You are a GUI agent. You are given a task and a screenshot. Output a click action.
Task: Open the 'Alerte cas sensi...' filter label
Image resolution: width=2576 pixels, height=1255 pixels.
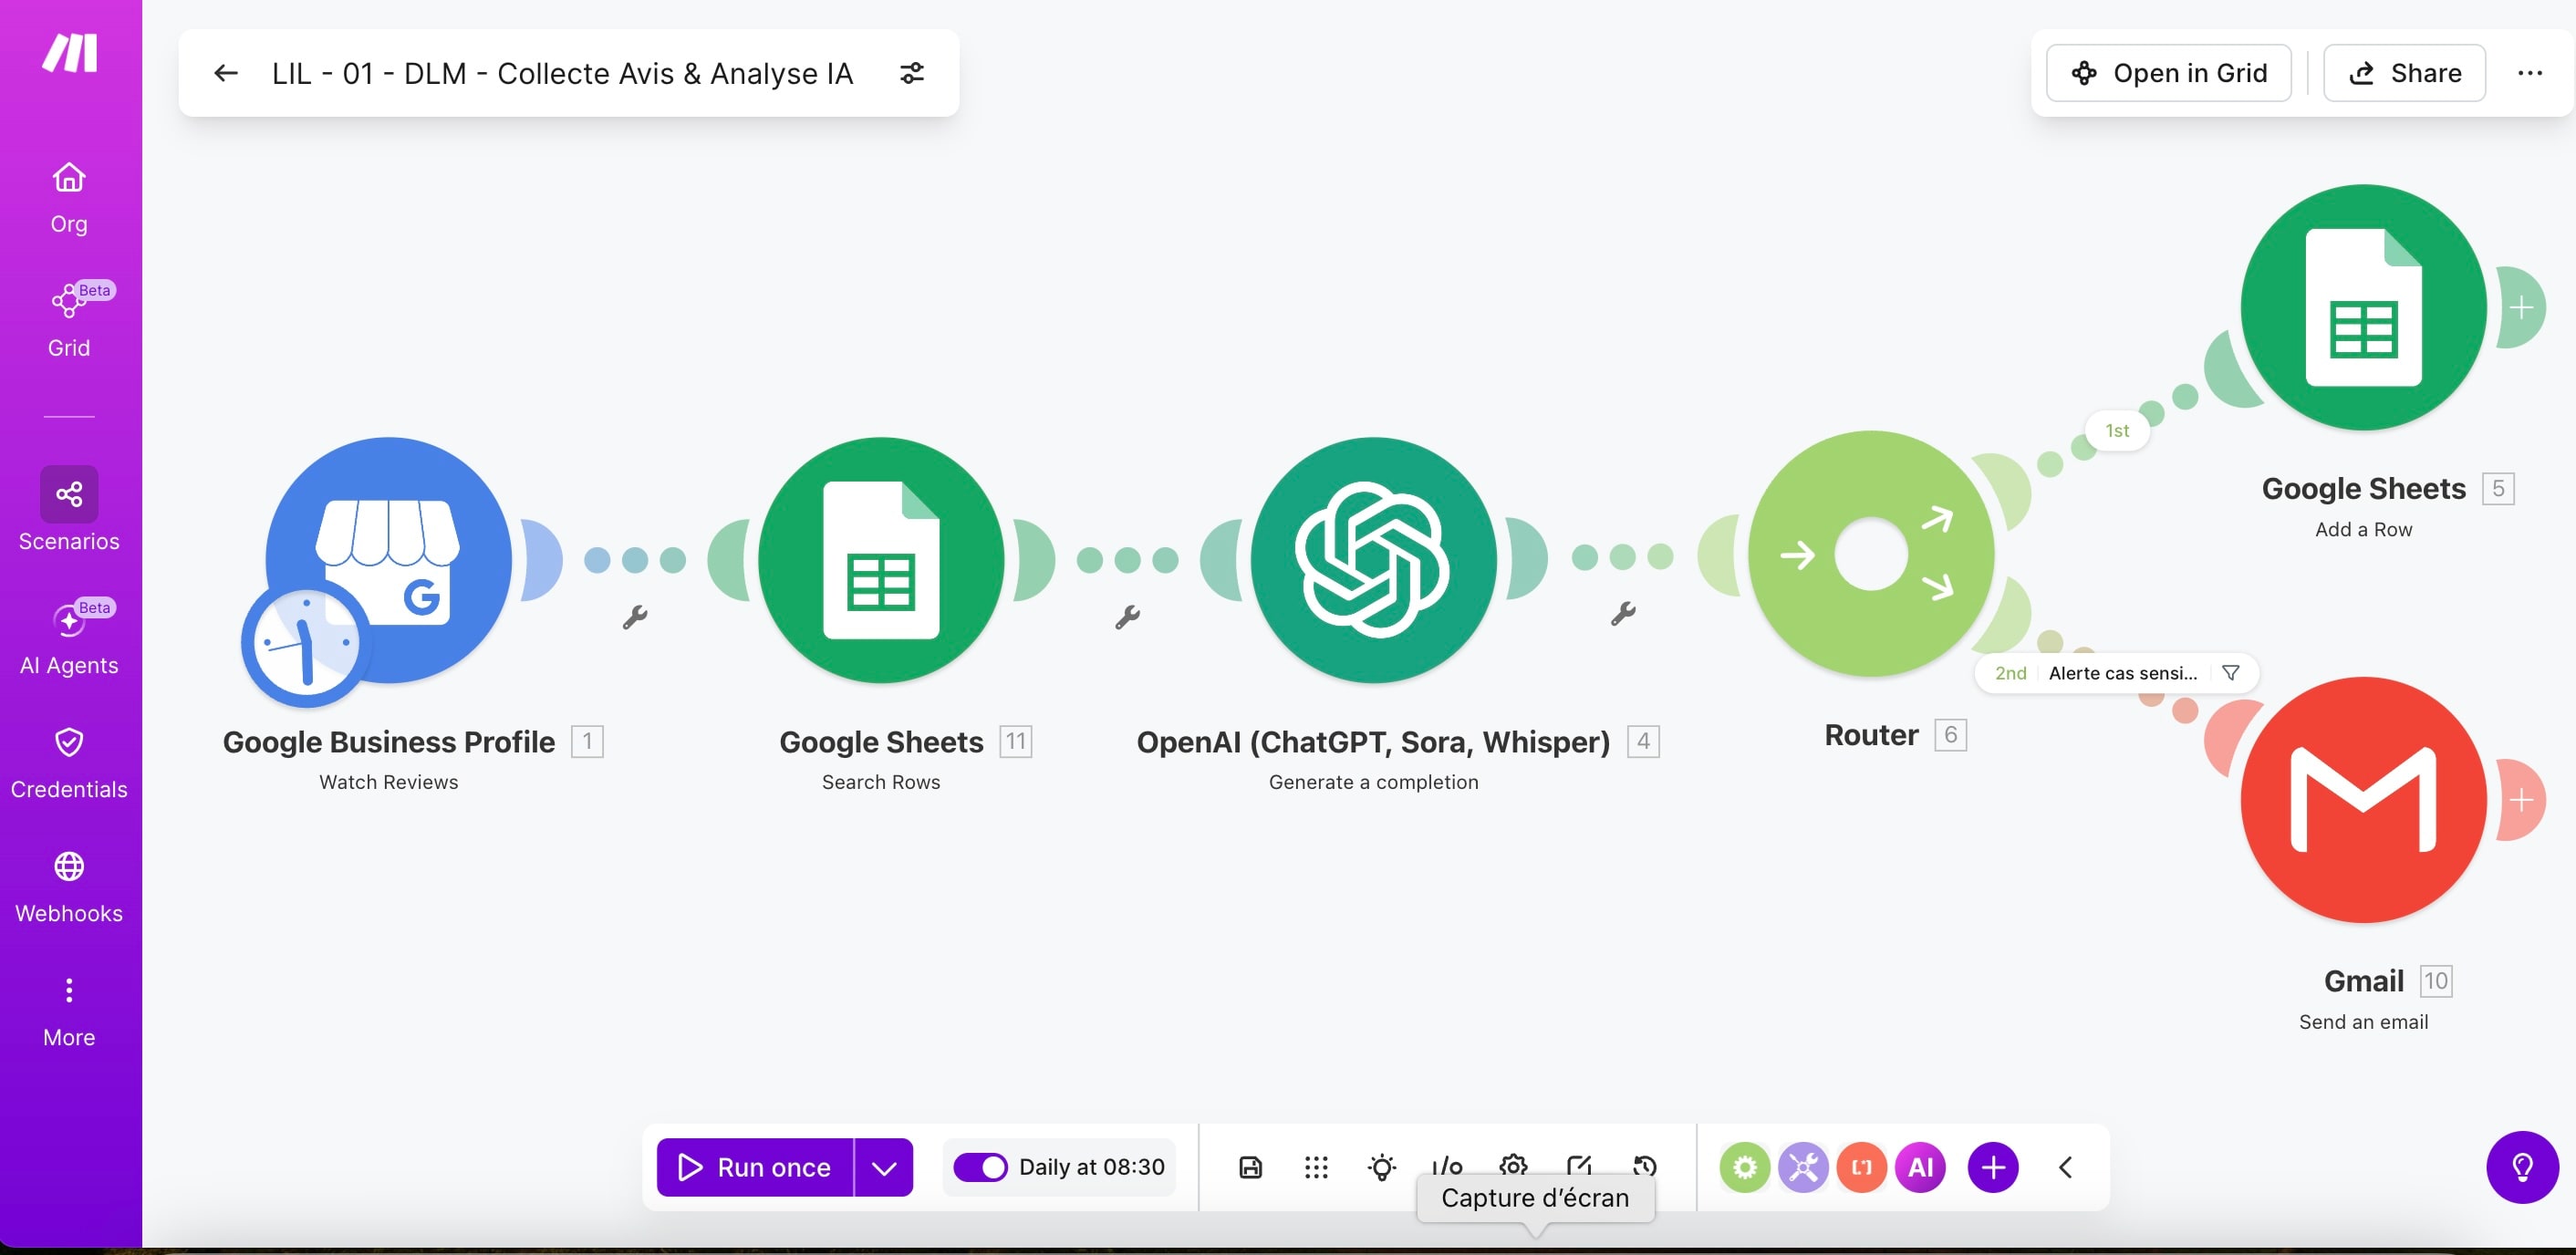pyautogui.click(x=2122, y=673)
